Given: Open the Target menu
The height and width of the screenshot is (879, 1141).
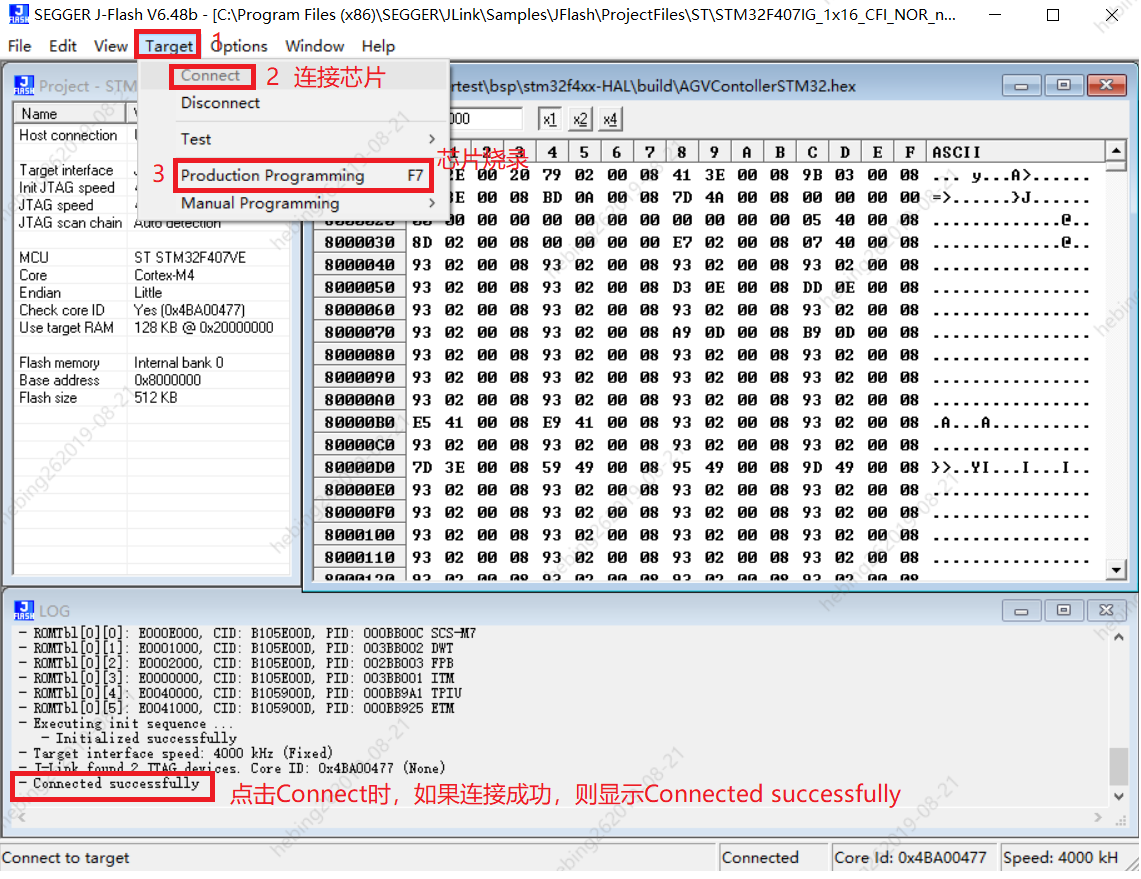Looking at the screenshot, I should pyautogui.click(x=169, y=46).
